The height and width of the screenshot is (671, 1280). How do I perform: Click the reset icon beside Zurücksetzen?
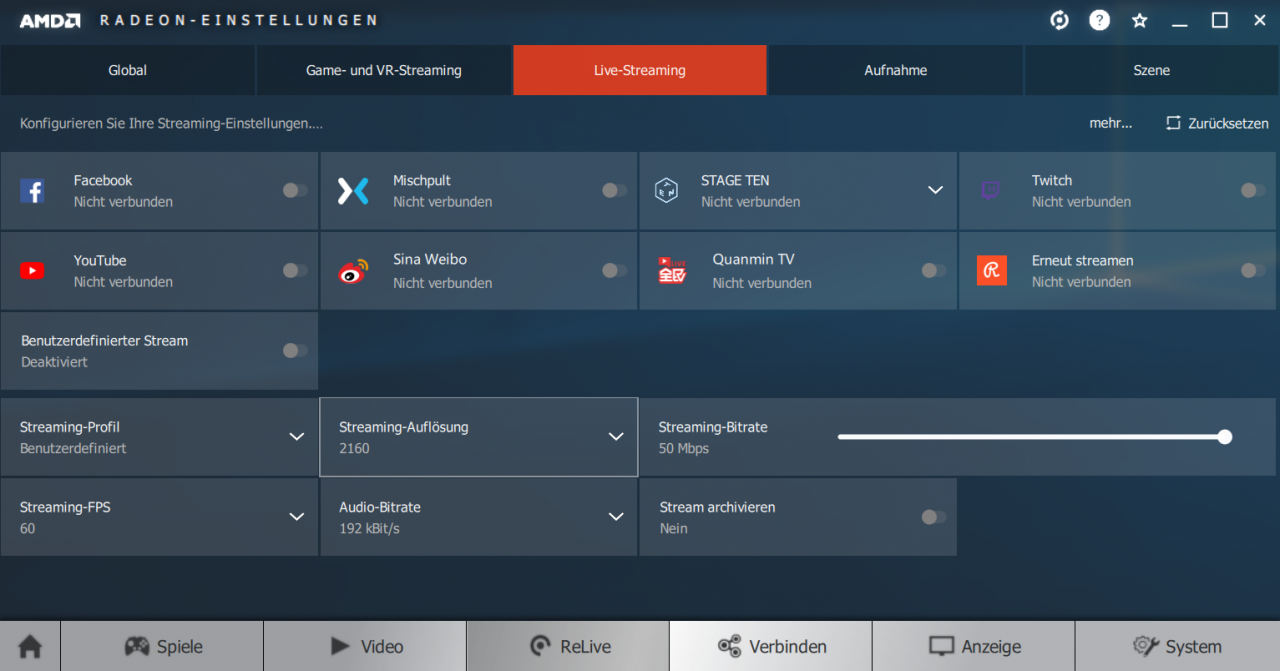(1173, 123)
